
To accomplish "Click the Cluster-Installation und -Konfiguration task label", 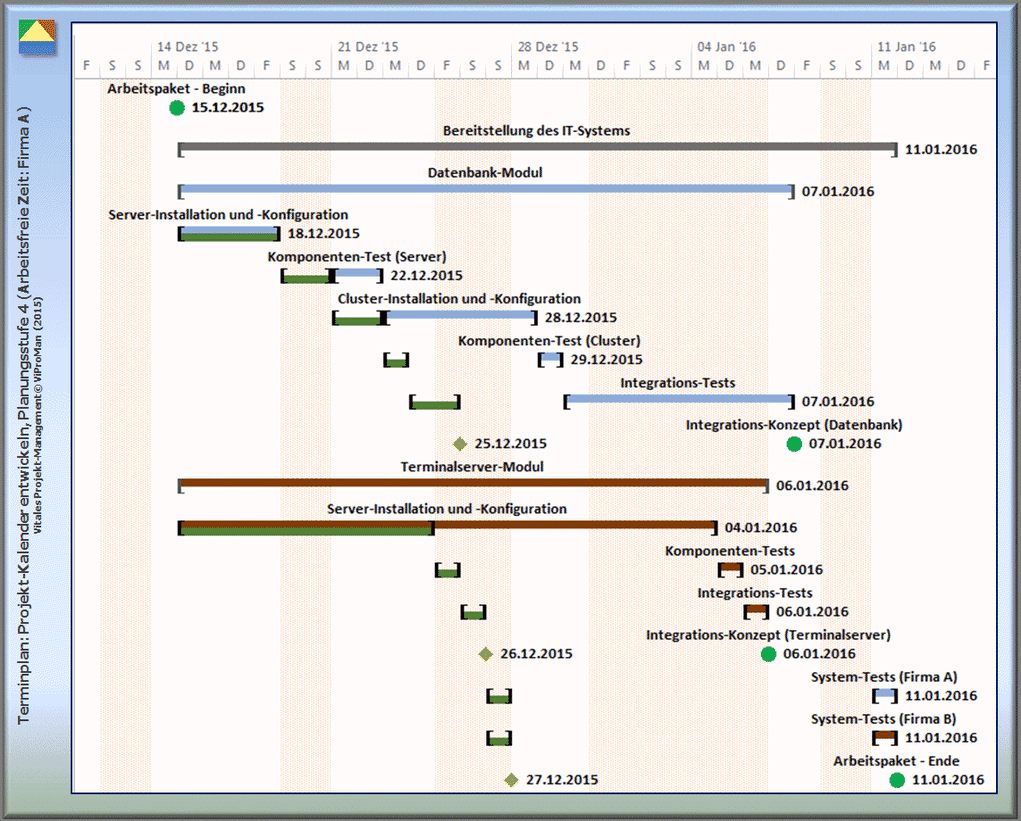I will tap(459, 299).
